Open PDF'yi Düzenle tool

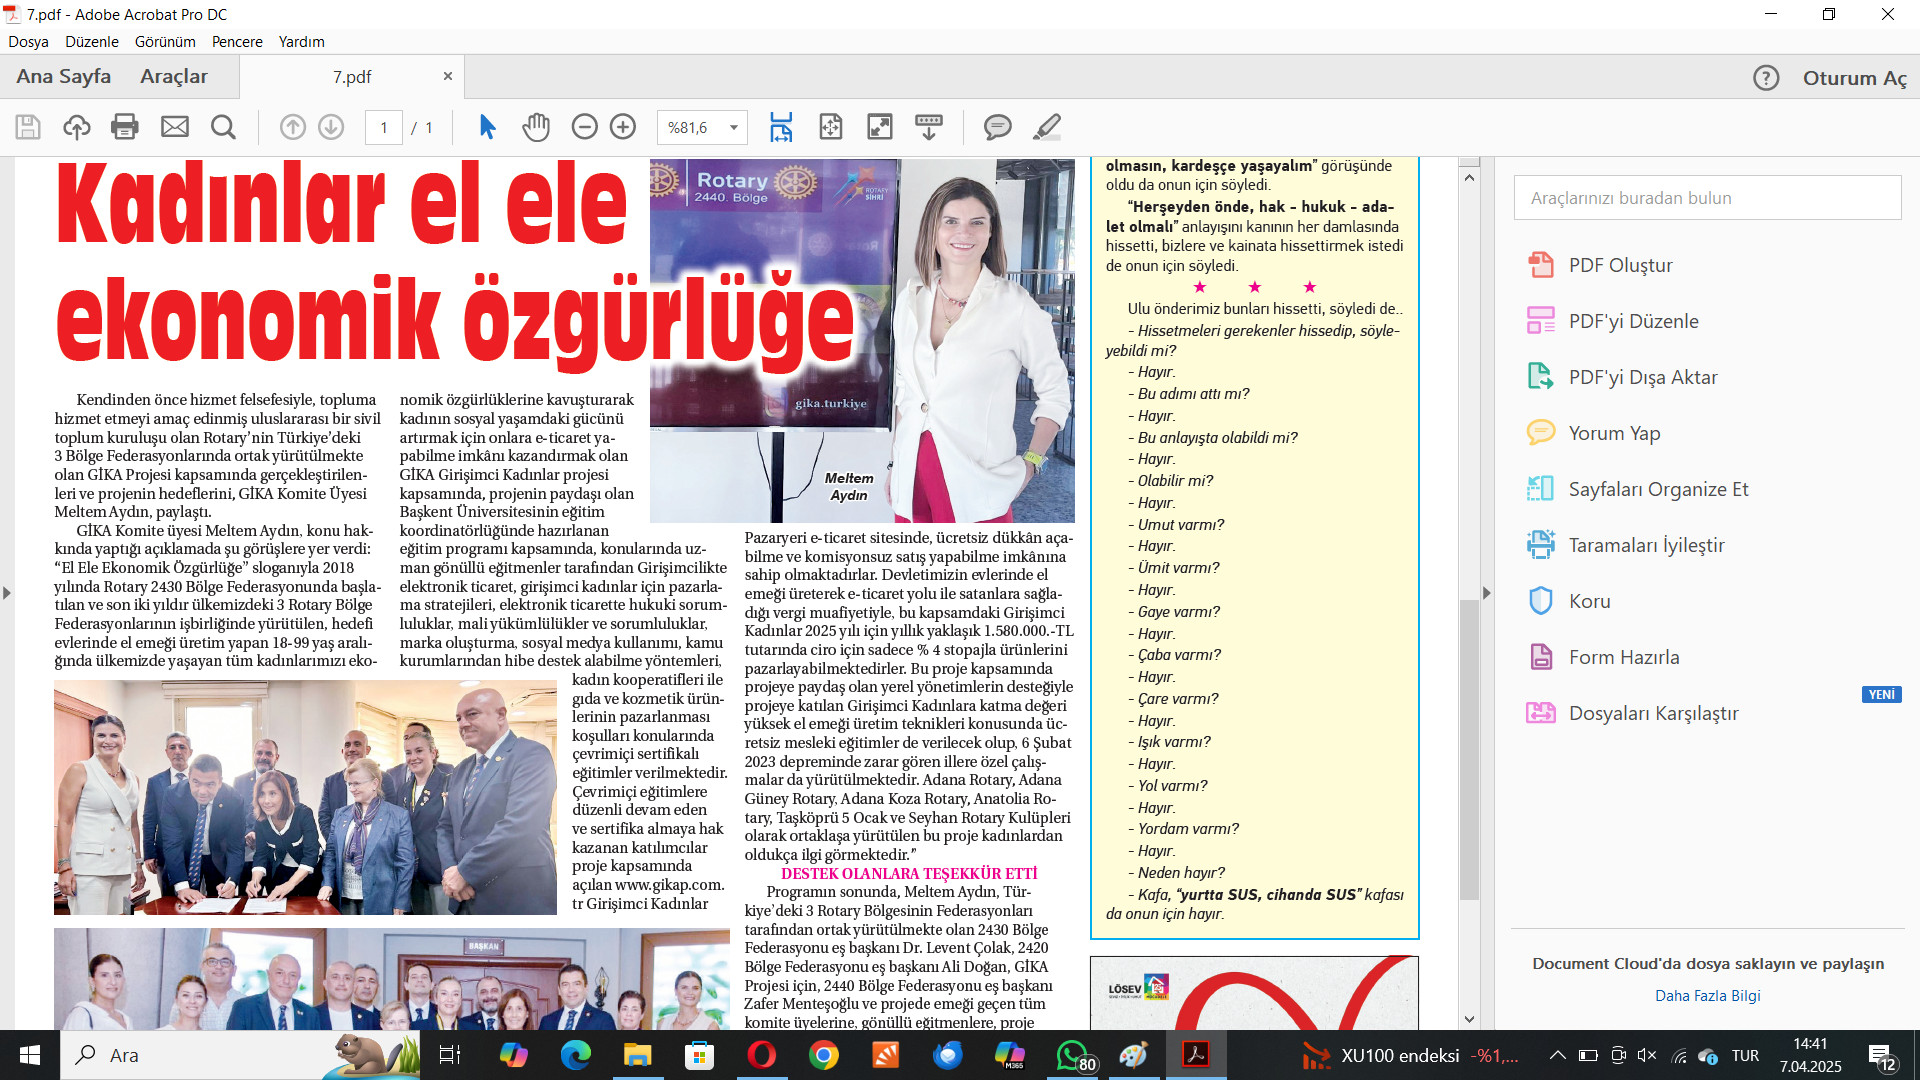coord(1633,321)
